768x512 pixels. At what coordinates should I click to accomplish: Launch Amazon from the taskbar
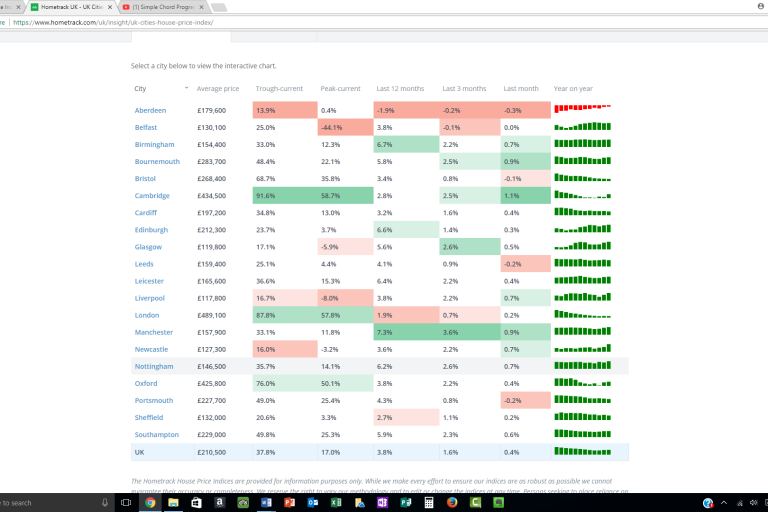tap(219, 503)
